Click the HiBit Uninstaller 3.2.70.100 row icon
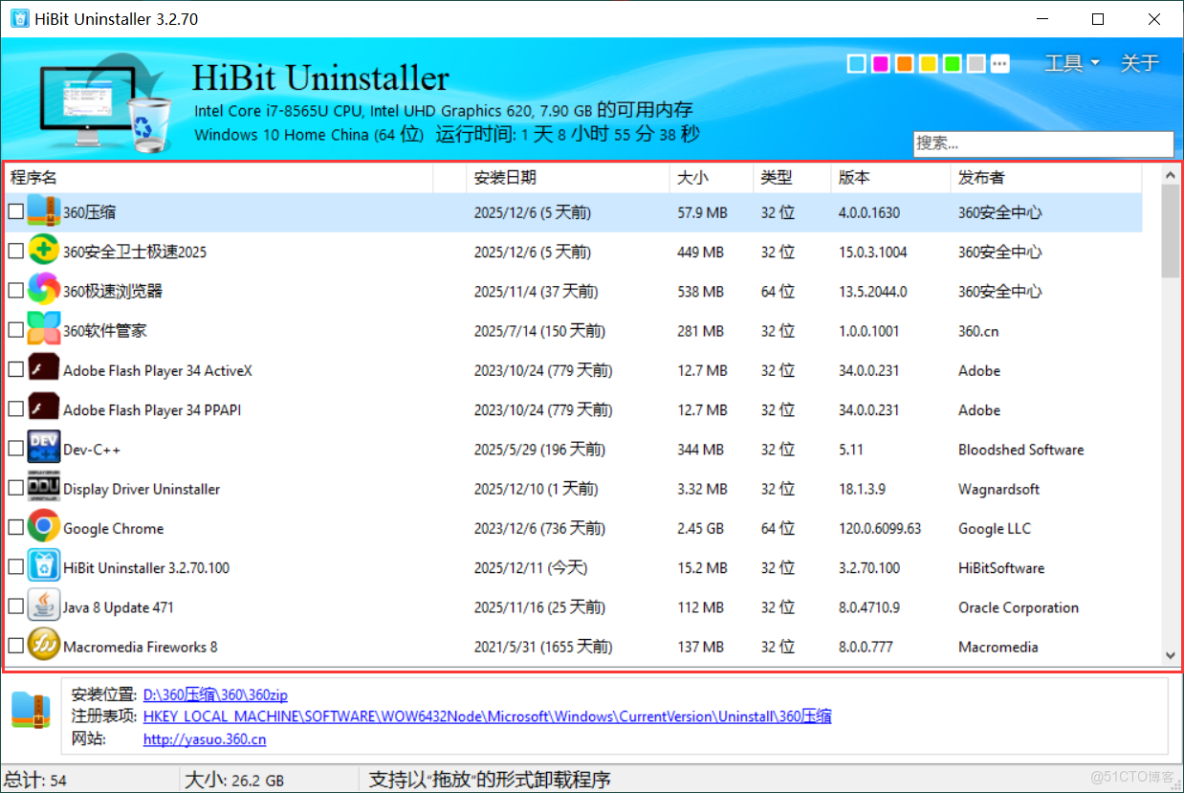 click(42, 567)
